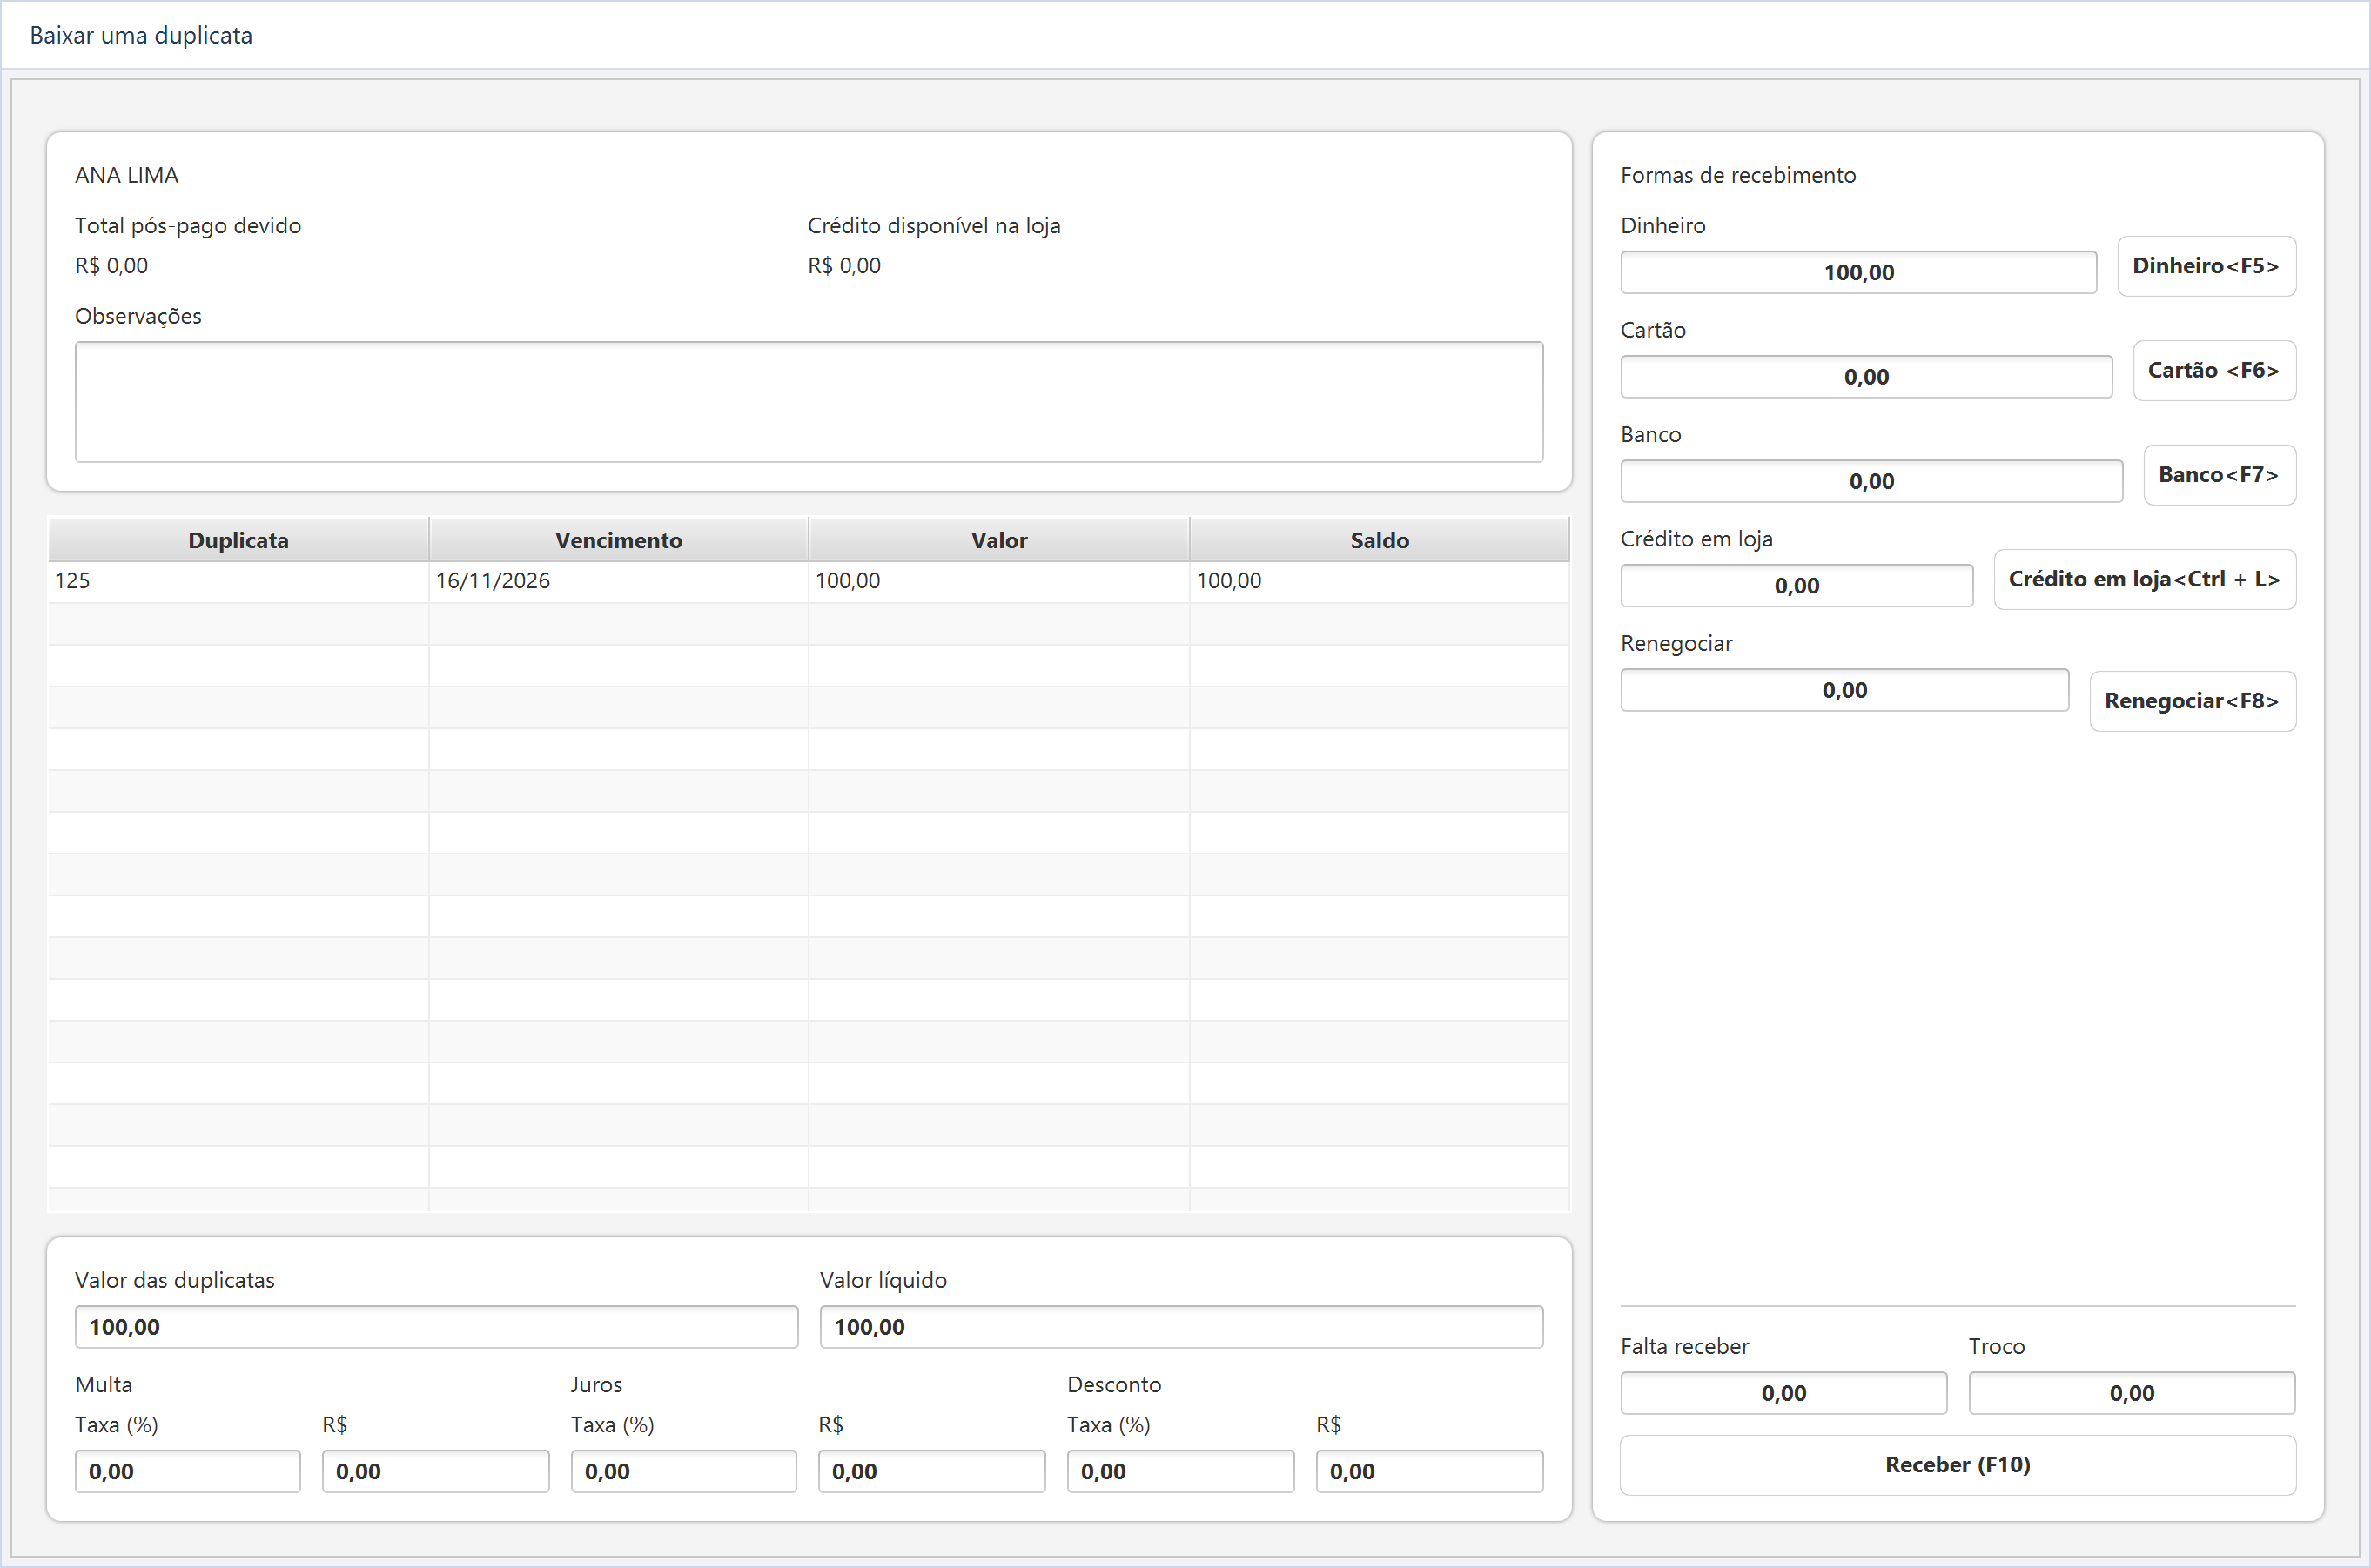Click the Cartão <F6> button
The image size is (2371, 1568).
coord(2214,371)
